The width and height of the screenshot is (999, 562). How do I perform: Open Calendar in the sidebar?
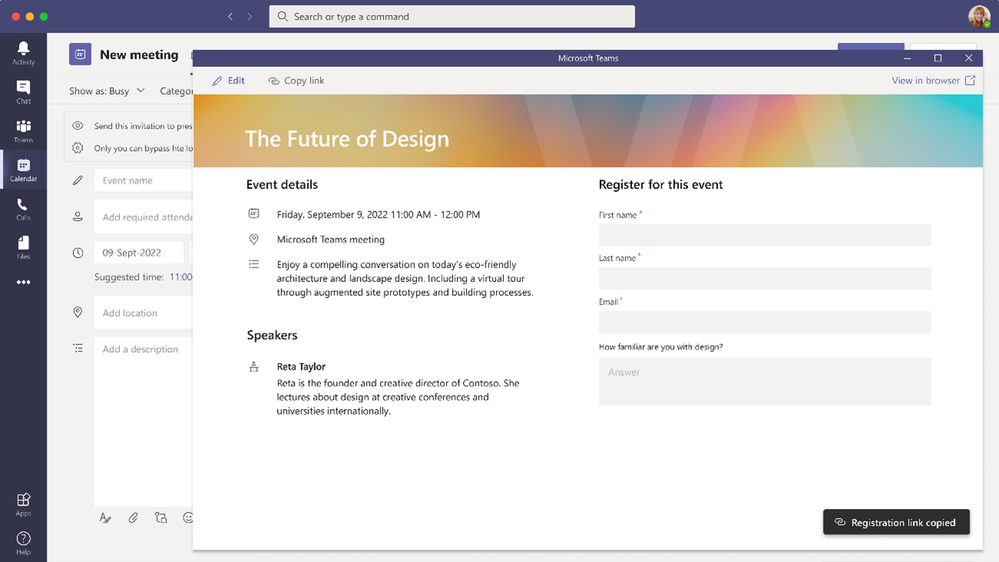23,169
